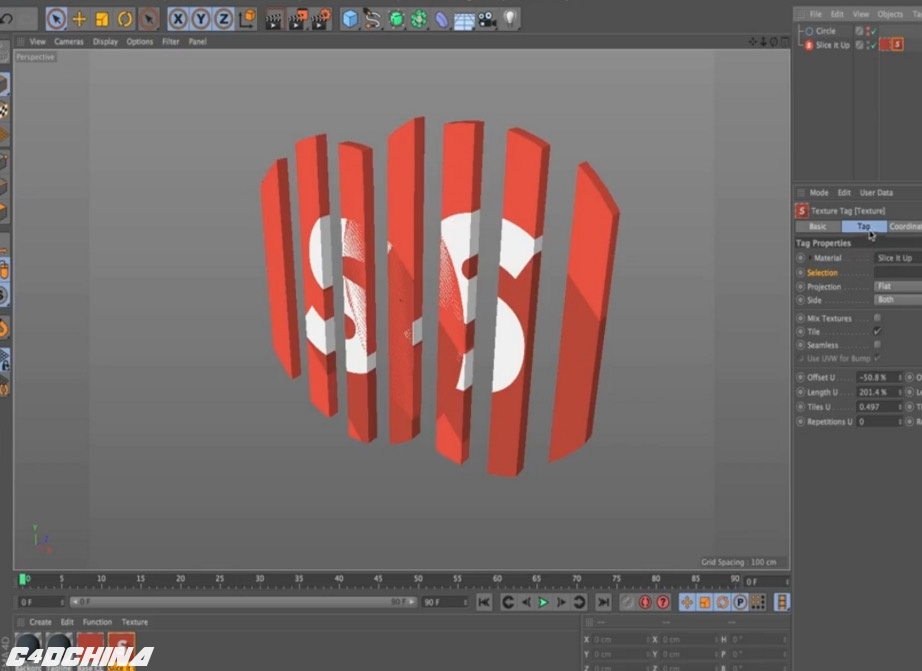Open the Material Manager Texture menu

(x=135, y=622)
